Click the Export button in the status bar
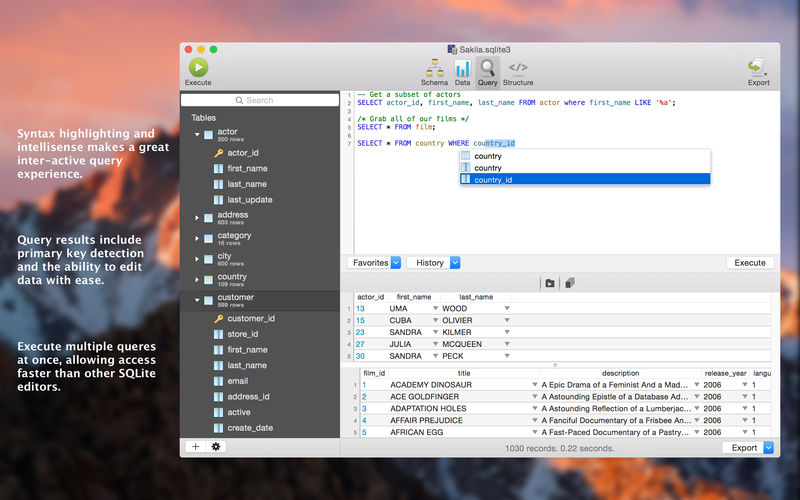This screenshot has height=500, width=800. [x=743, y=448]
